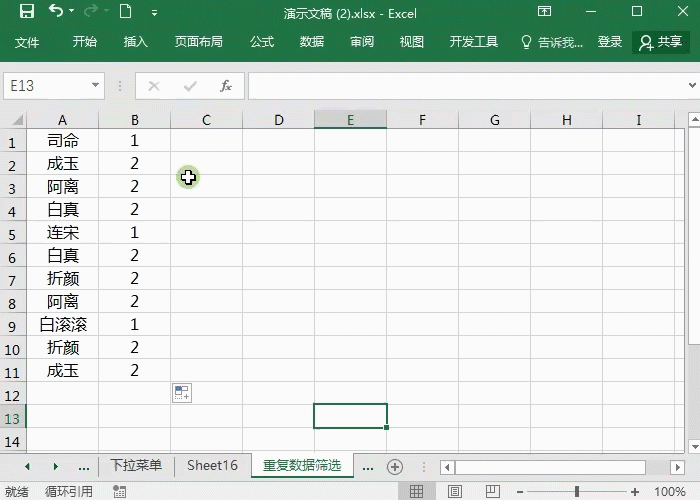This screenshot has width=700, height=500.
Task: Select column E header
Action: point(350,120)
